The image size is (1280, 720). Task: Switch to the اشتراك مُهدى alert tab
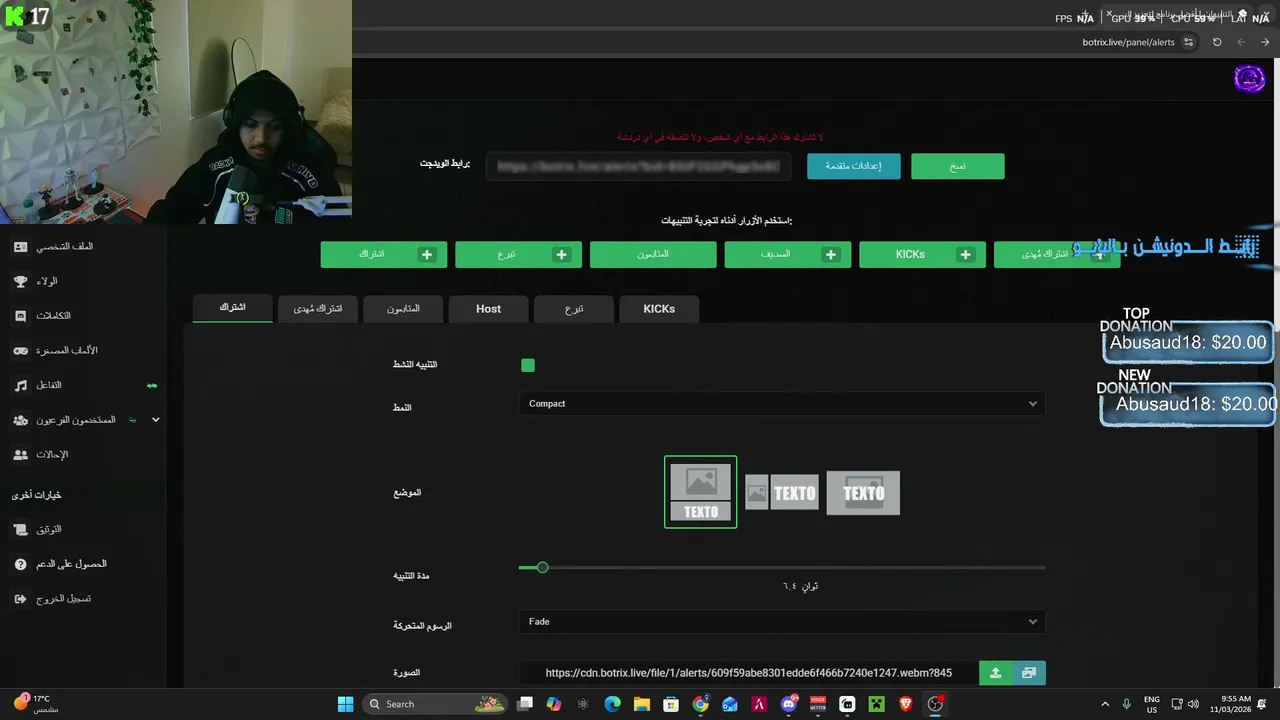click(x=318, y=309)
